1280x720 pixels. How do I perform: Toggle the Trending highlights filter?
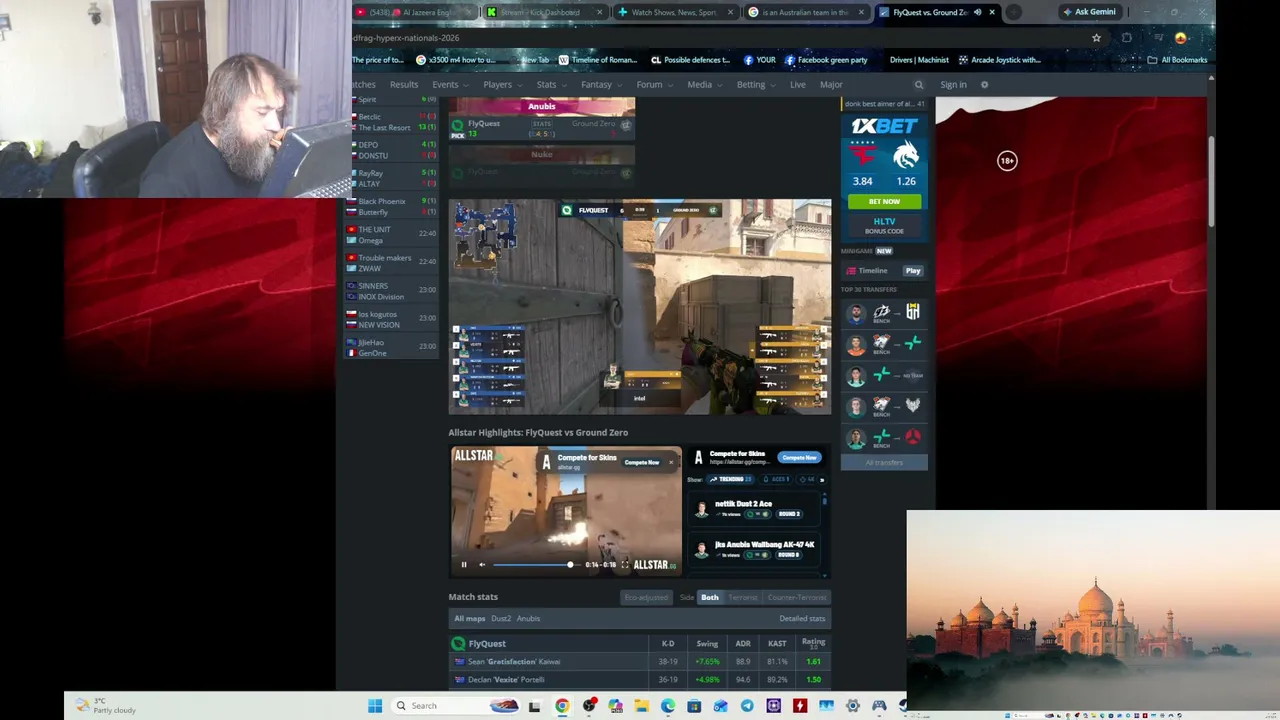pos(731,480)
